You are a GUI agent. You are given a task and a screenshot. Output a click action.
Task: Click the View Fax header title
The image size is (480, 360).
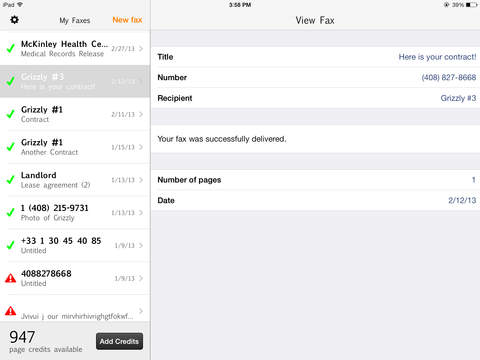click(315, 20)
